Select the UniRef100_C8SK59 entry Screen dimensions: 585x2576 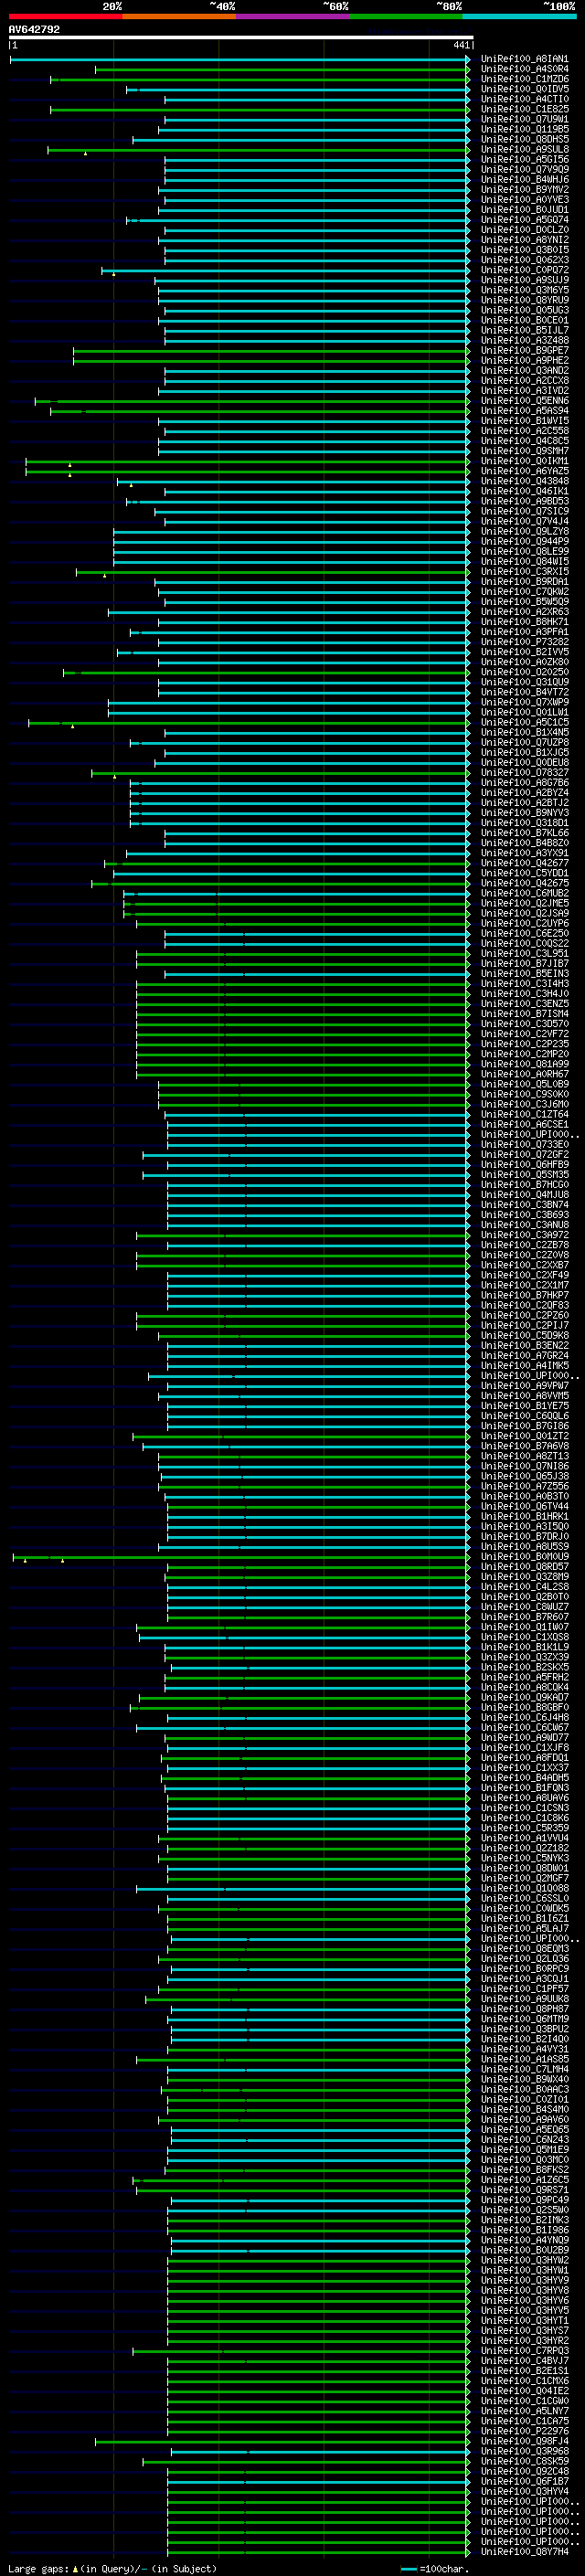(525, 2461)
